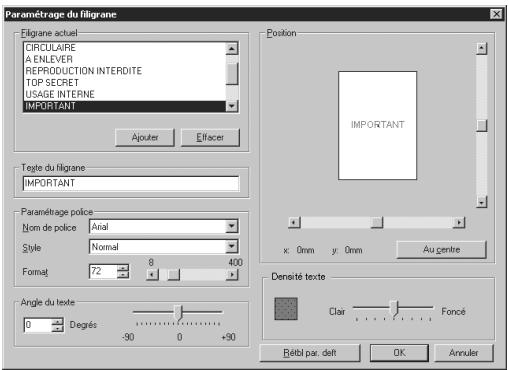This screenshot has height=370, width=509.
Task: Click the watermark list scrollbar thumb
Action: 232,74
